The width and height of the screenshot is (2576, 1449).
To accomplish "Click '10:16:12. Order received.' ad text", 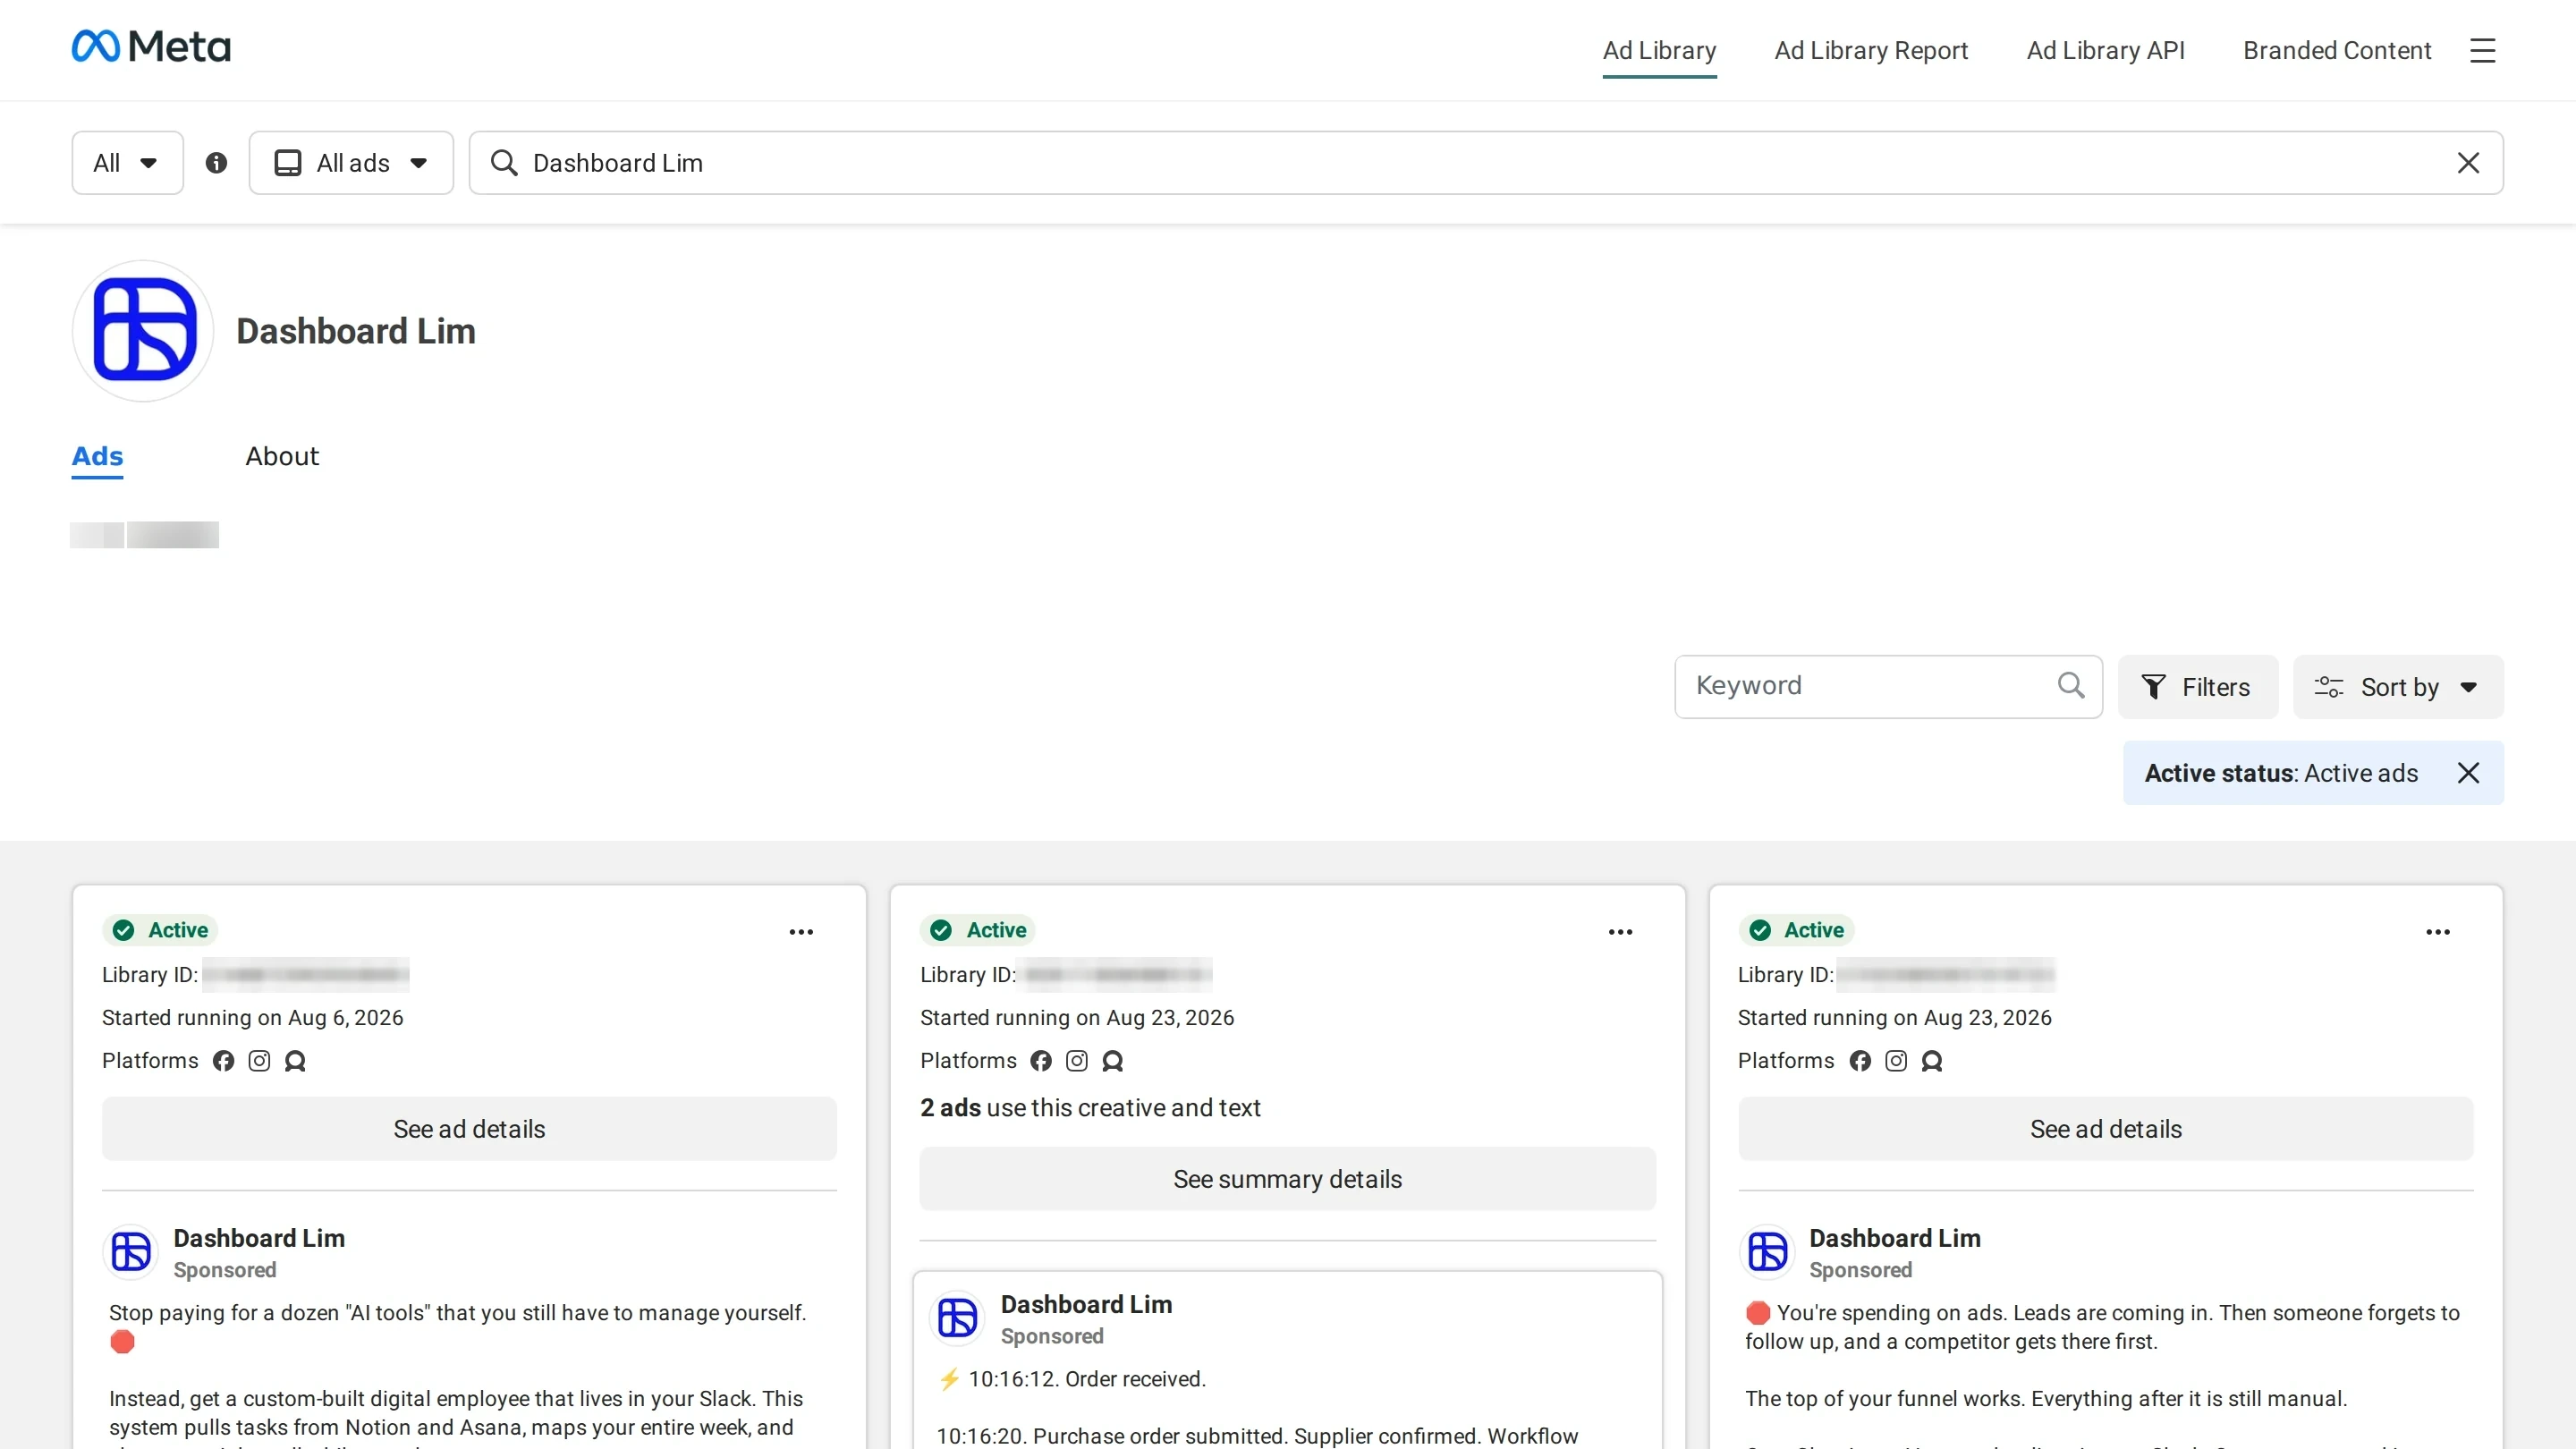I will [x=1087, y=1380].
